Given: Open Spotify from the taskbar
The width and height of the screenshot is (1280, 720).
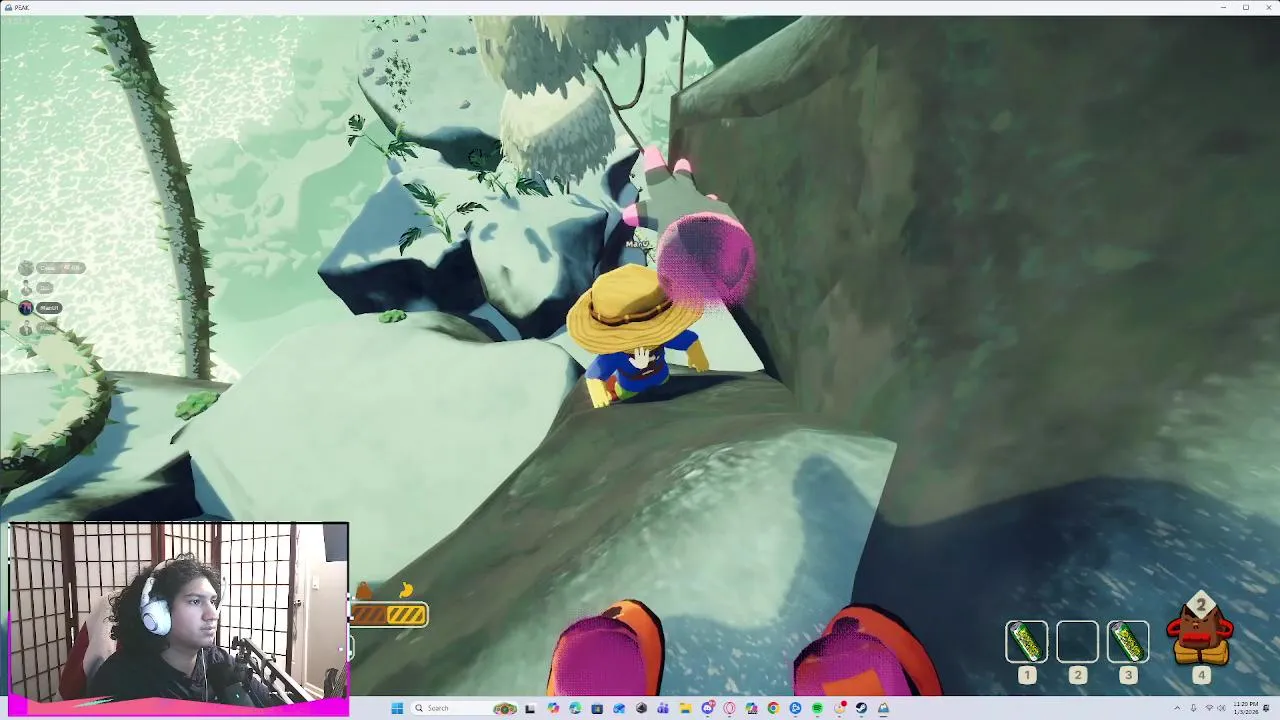Looking at the screenshot, I should click(x=817, y=708).
